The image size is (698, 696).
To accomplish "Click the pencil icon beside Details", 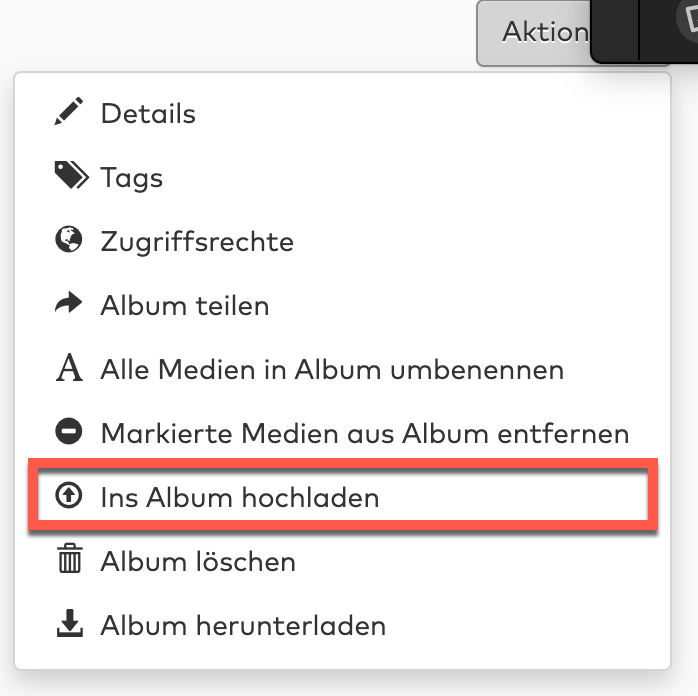I will coord(68,113).
